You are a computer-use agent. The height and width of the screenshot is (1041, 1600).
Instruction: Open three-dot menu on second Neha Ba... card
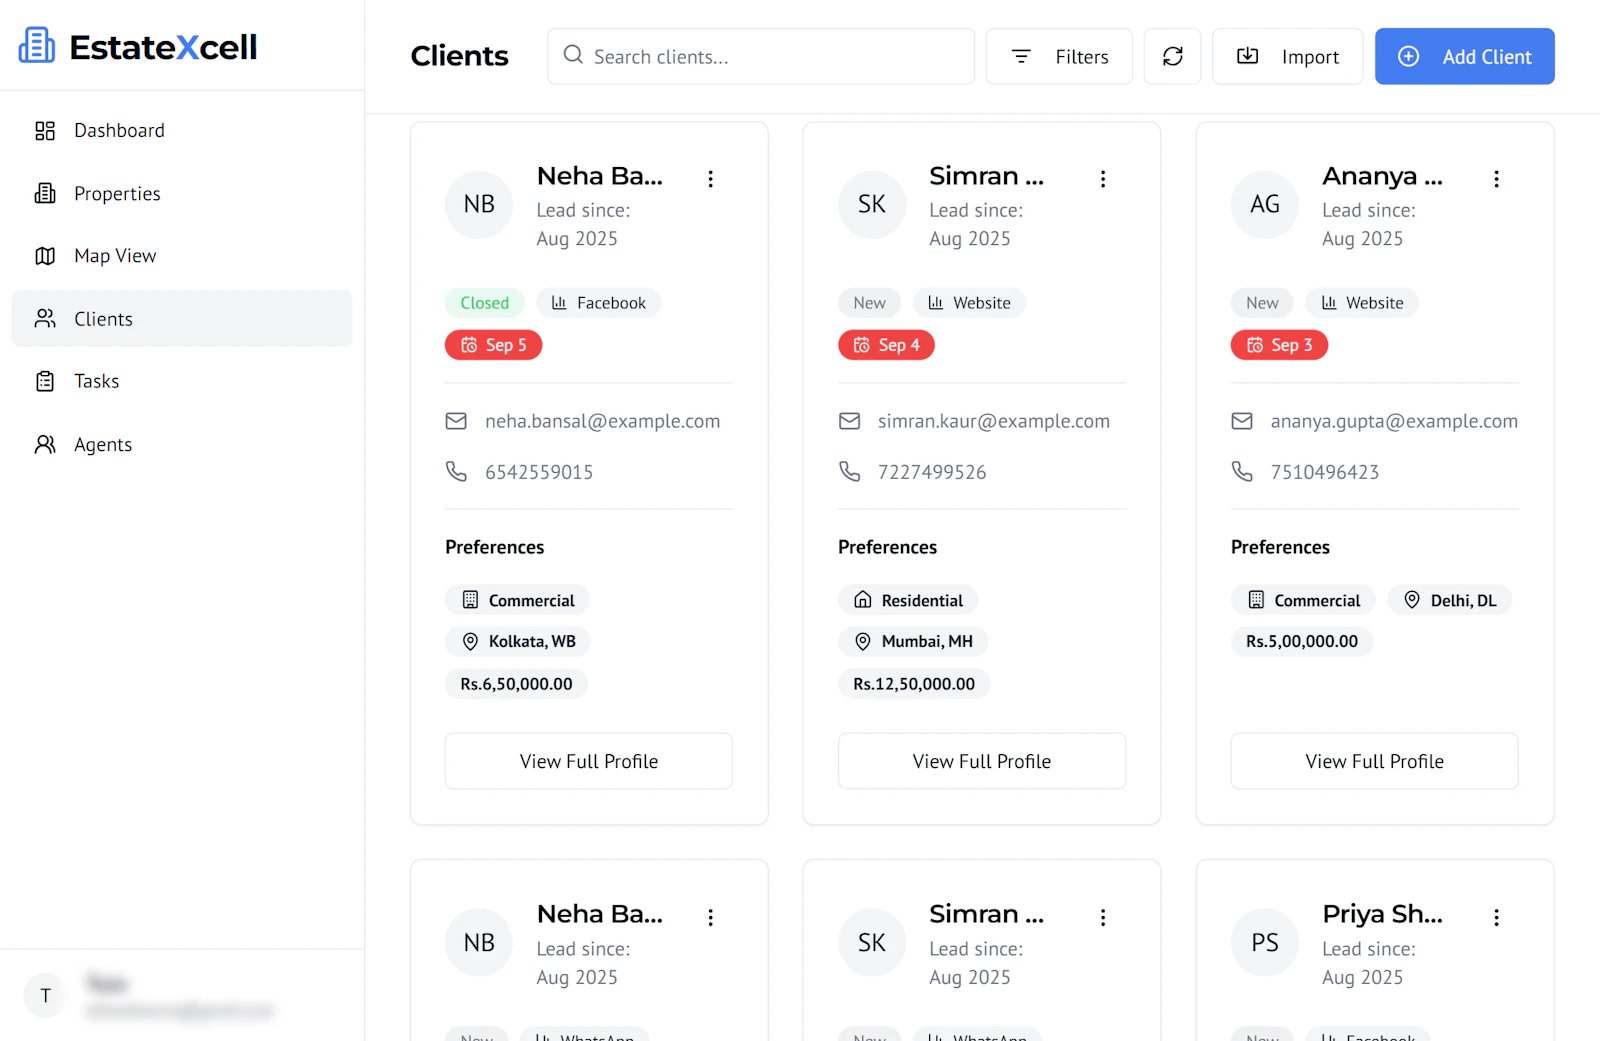pos(710,917)
